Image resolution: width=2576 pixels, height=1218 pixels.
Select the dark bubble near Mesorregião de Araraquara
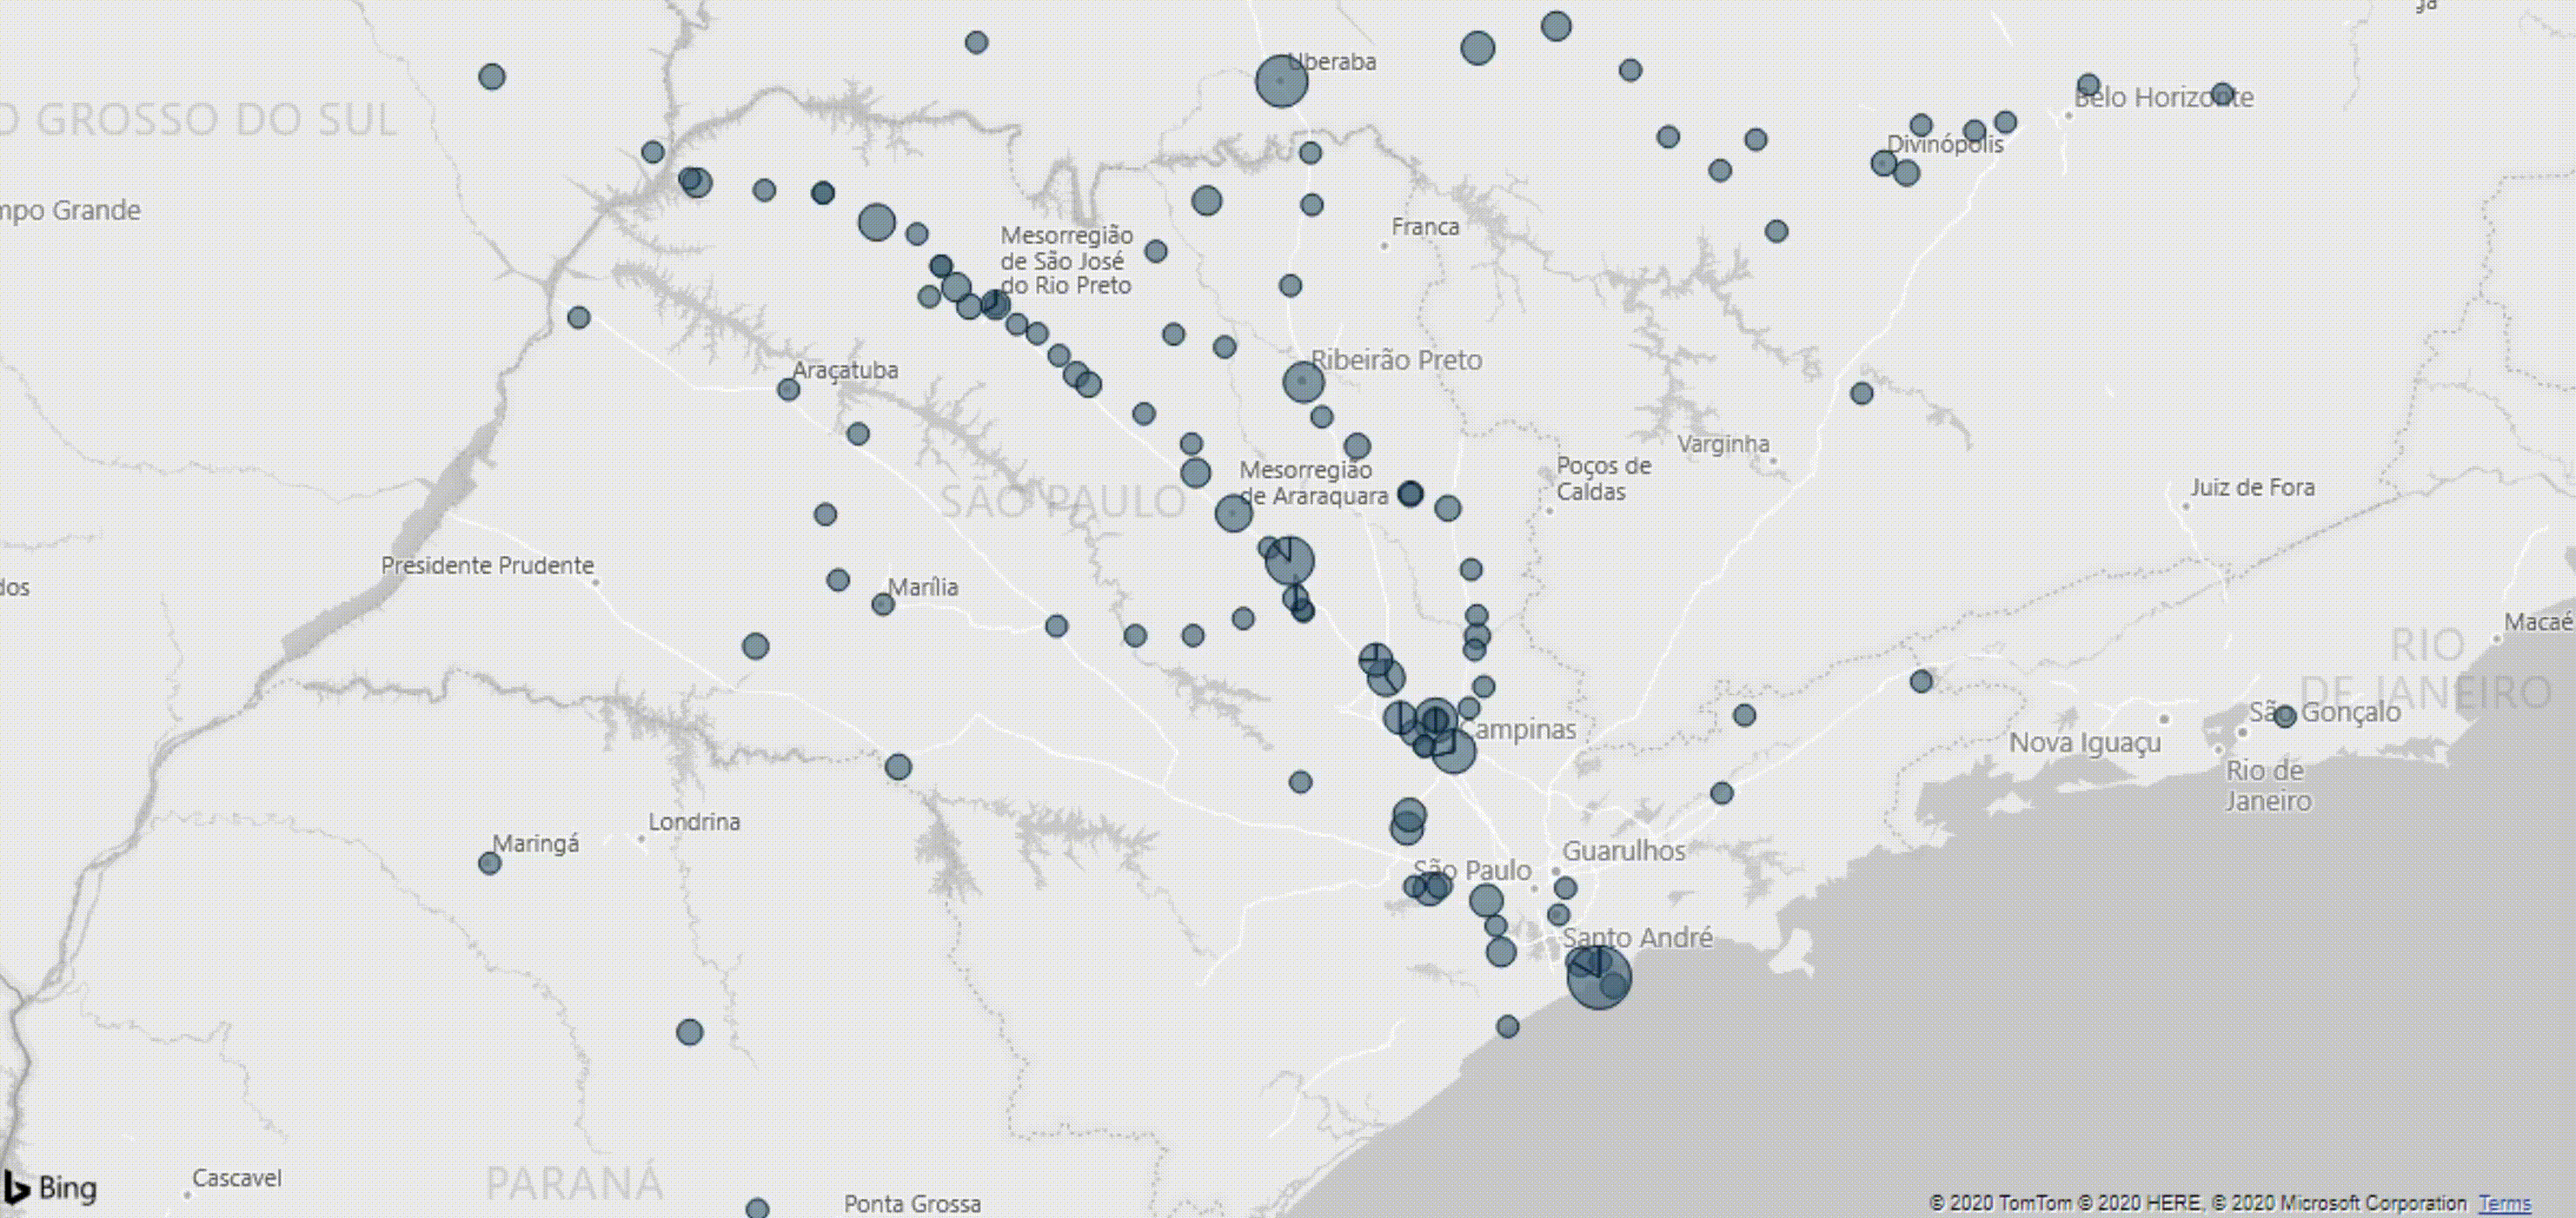tap(1410, 493)
